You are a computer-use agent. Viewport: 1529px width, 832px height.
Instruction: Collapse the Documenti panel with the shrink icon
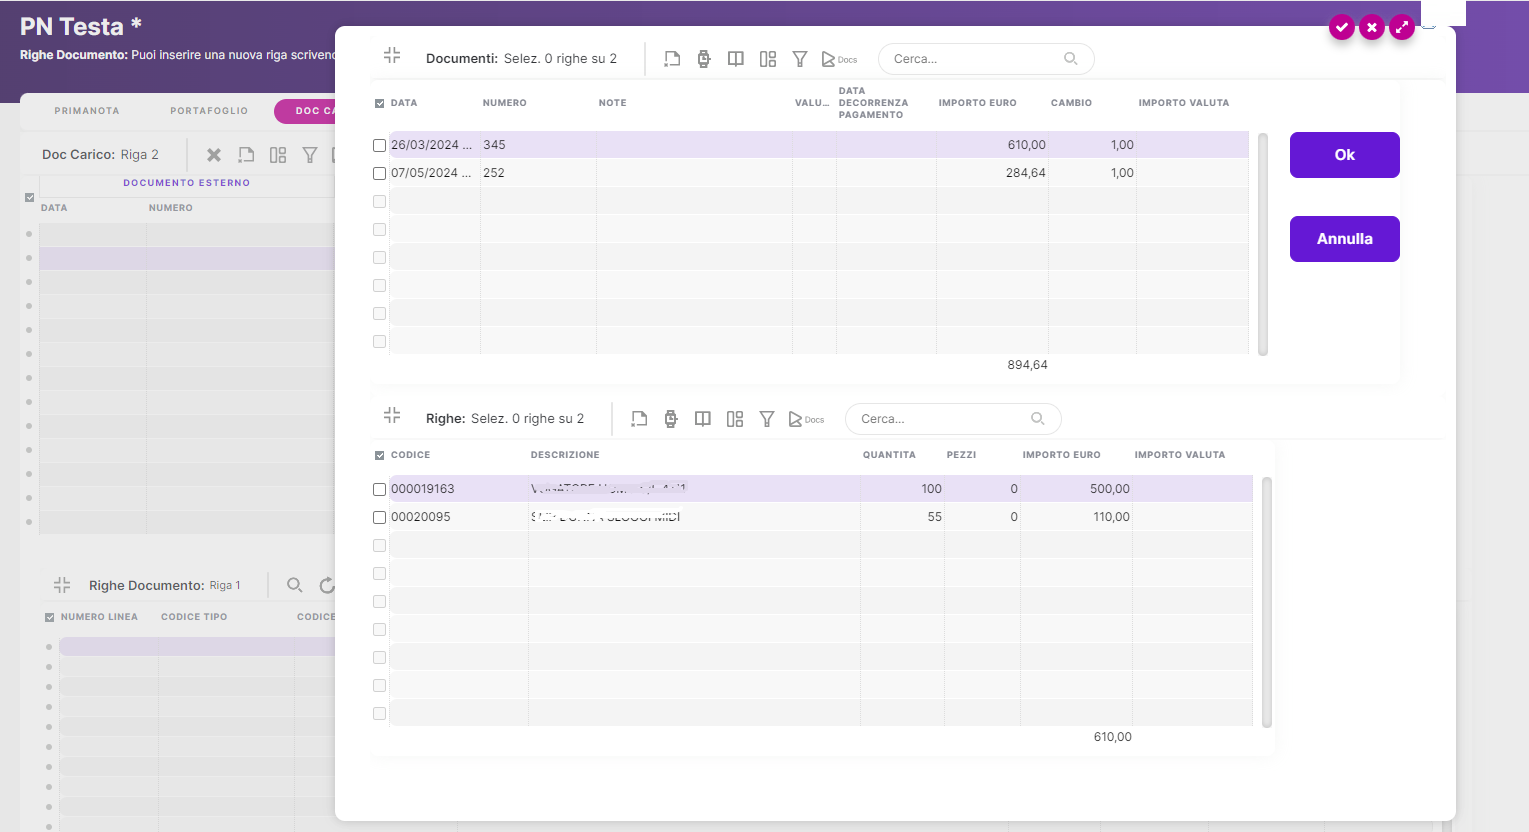(x=392, y=56)
